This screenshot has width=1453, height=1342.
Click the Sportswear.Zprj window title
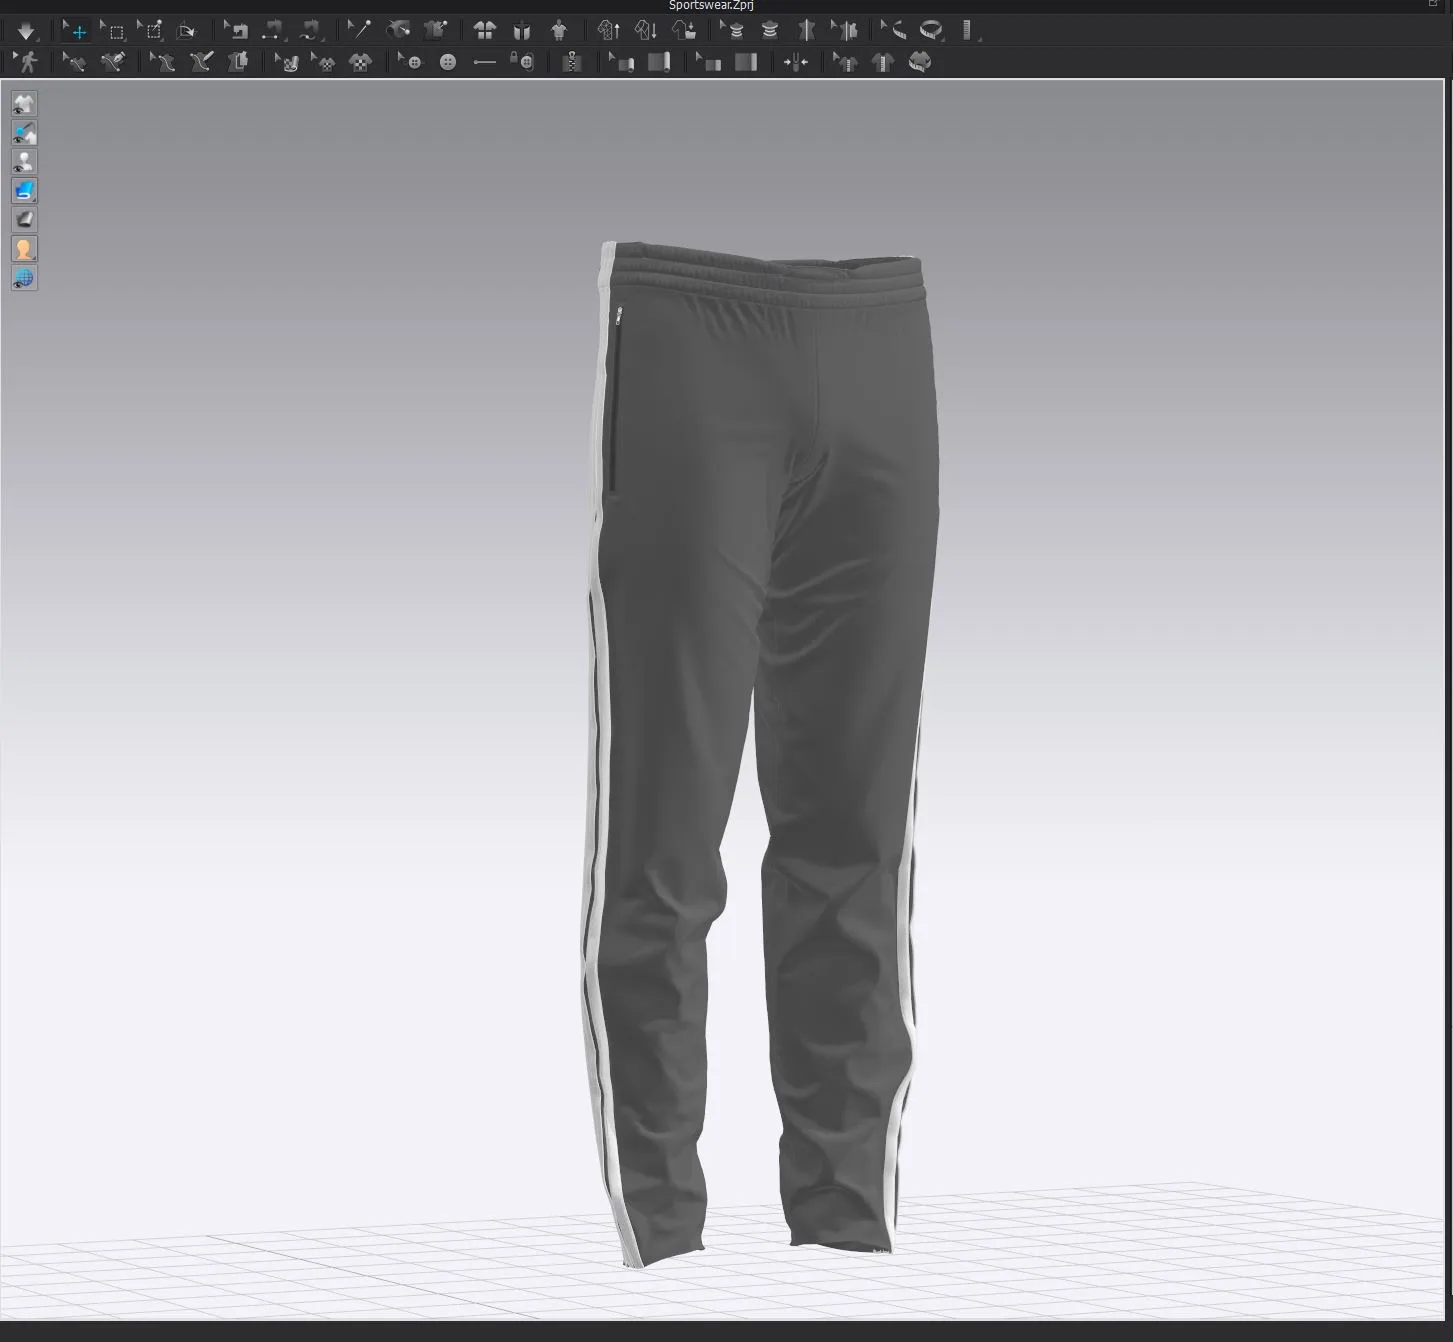click(x=711, y=6)
